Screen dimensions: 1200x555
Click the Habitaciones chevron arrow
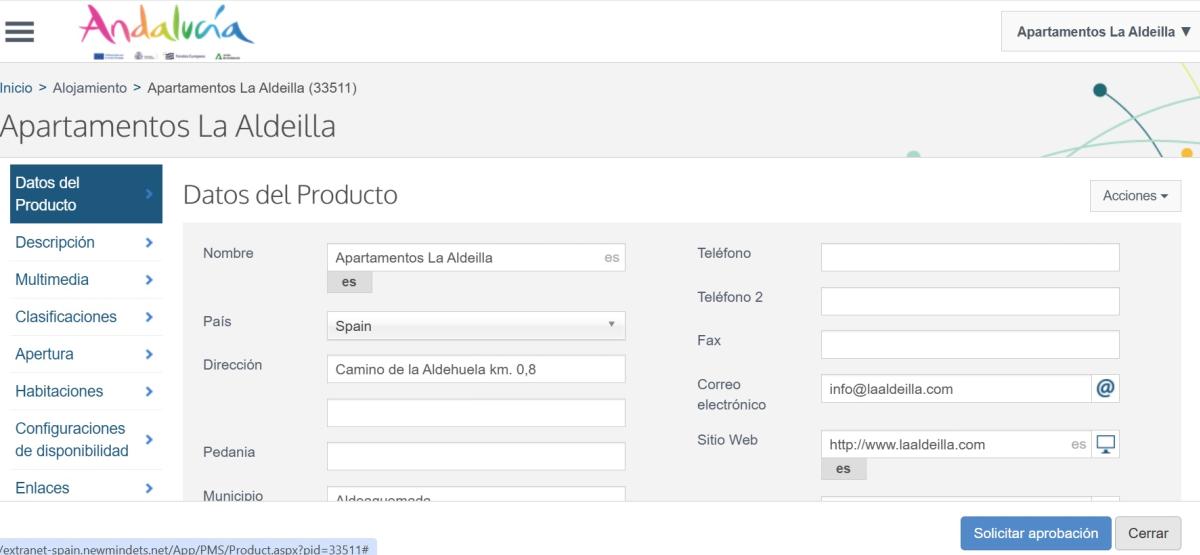tap(149, 391)
